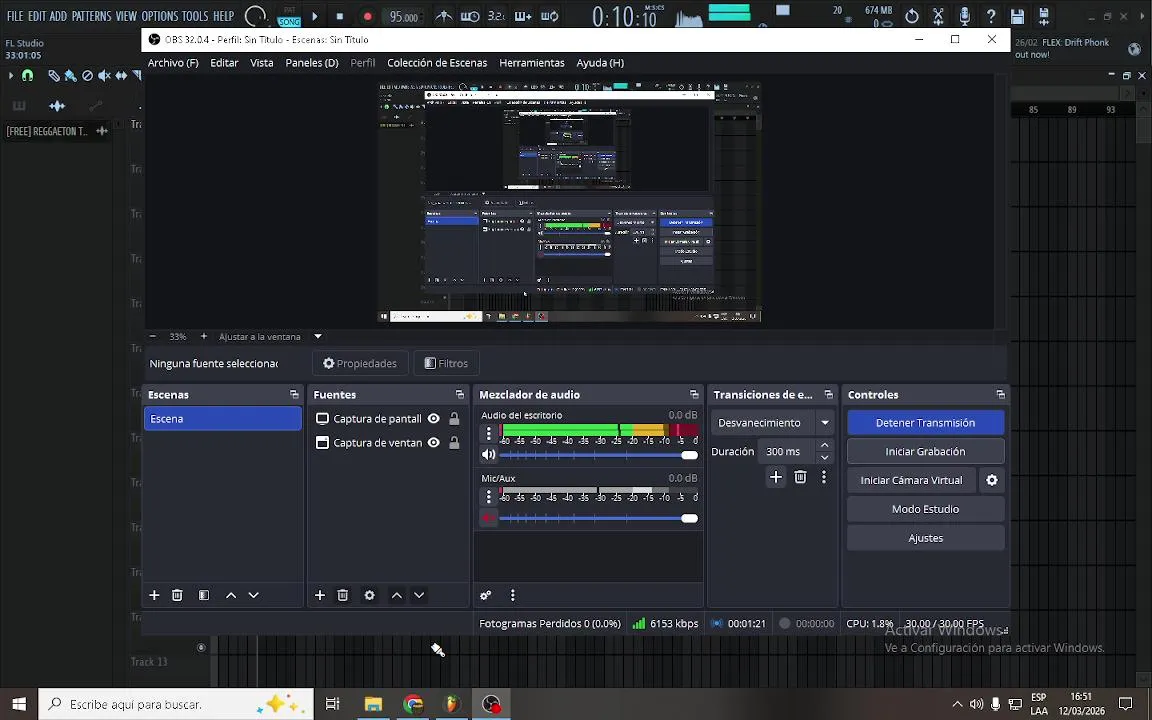This screenshot has width=1152, height=720.
Task: Open transition properties three-dot menu
Action: click(x=824, y=477)
